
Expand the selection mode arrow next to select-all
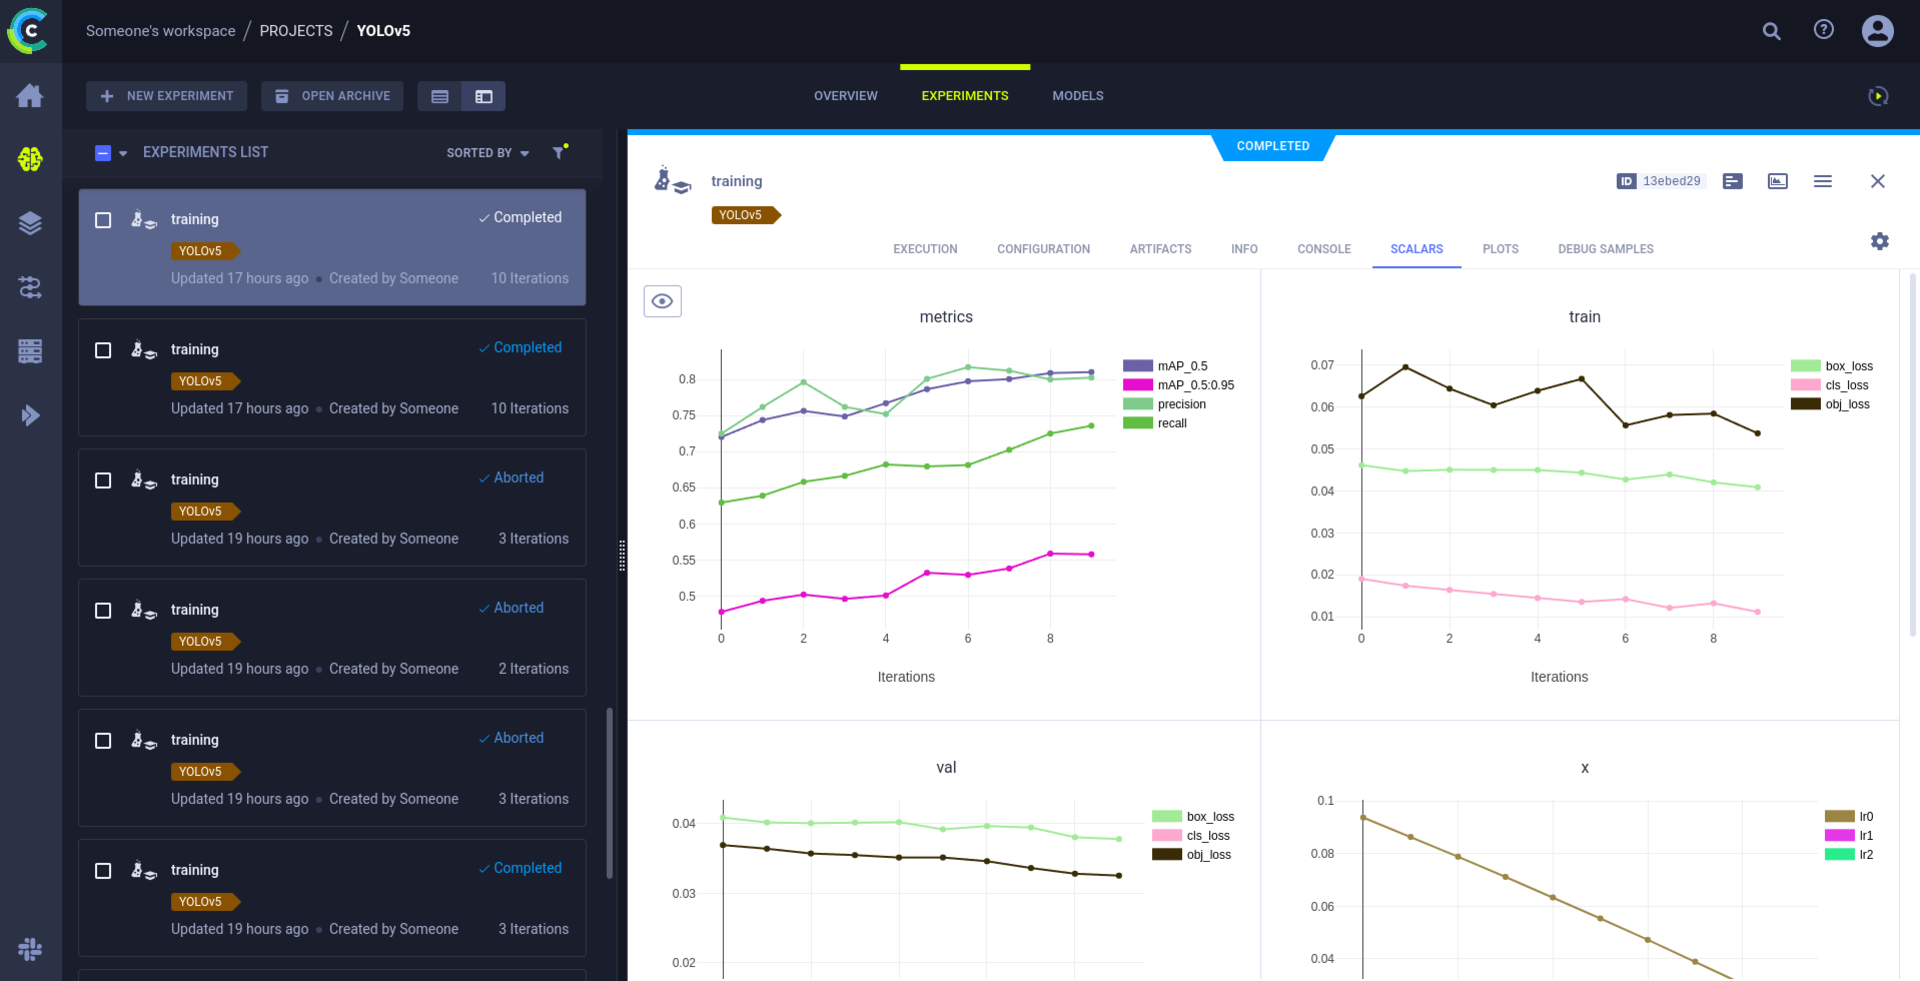(x=122, y=152)
